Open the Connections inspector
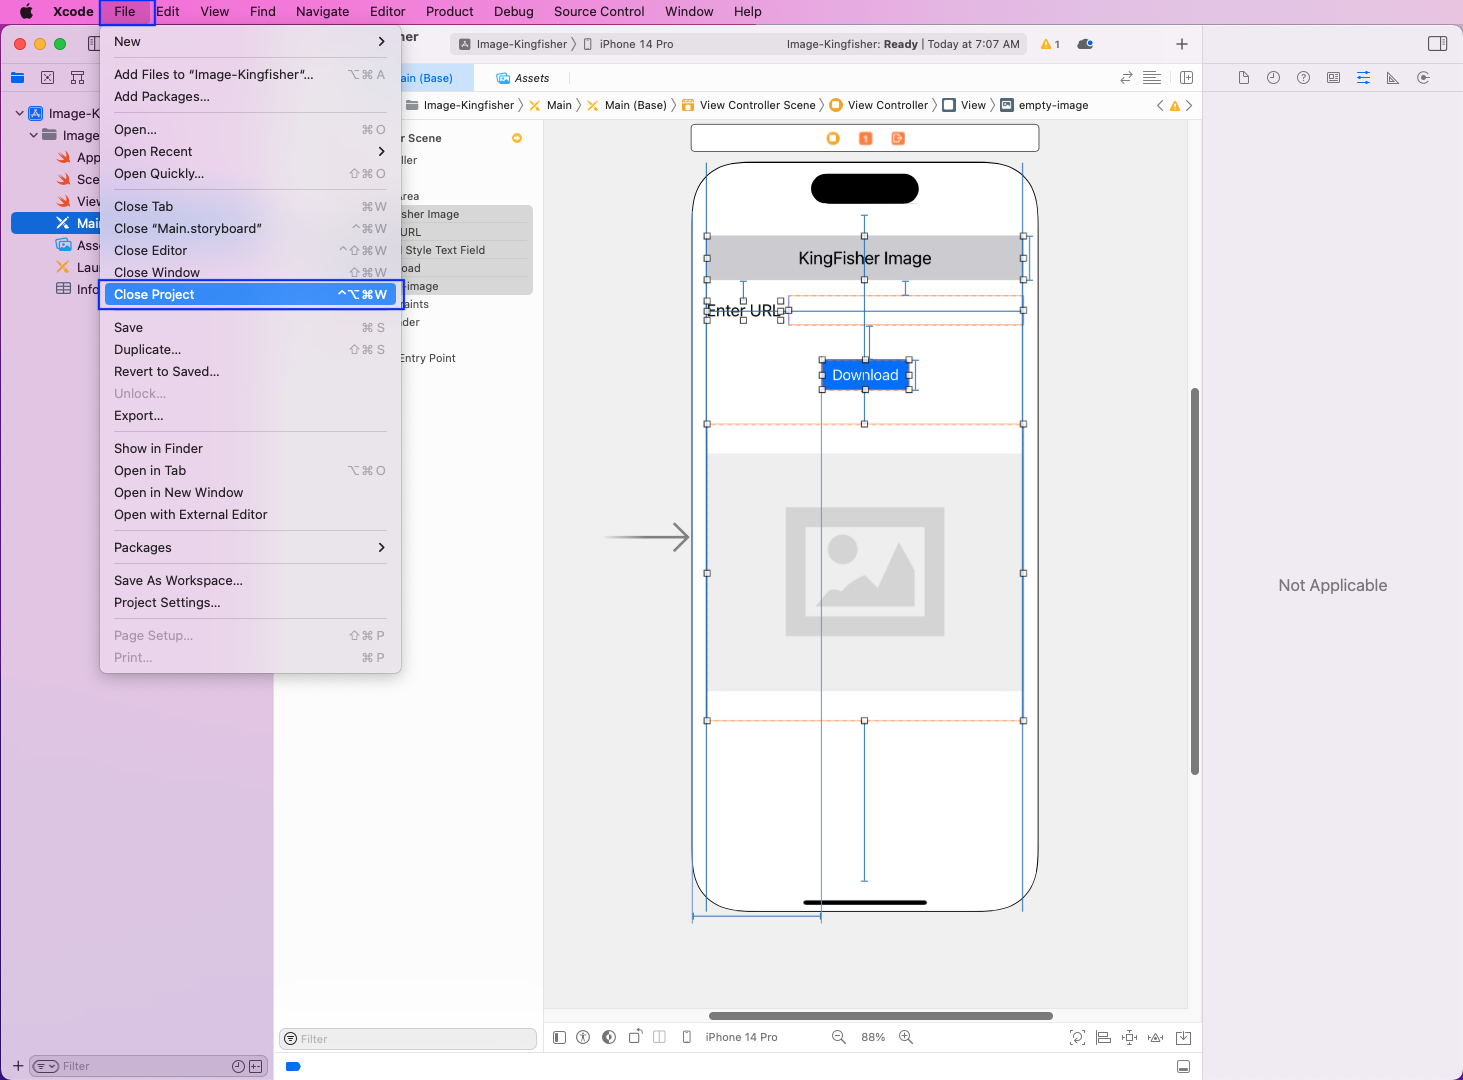The width and height of the screenshot is (1463, 1080). [x=1423, y=78]
